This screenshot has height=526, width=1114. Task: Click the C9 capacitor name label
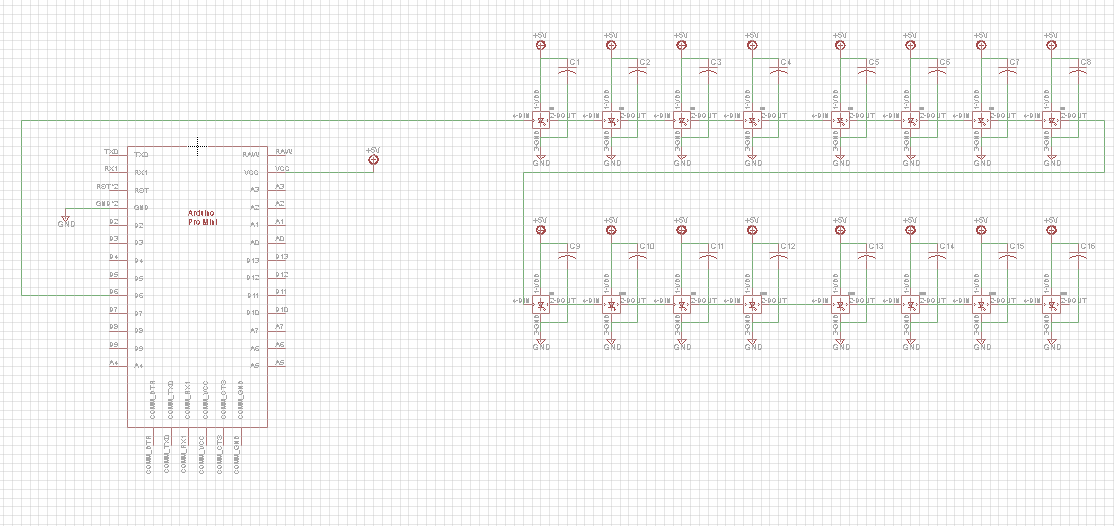tap(575, 247)
